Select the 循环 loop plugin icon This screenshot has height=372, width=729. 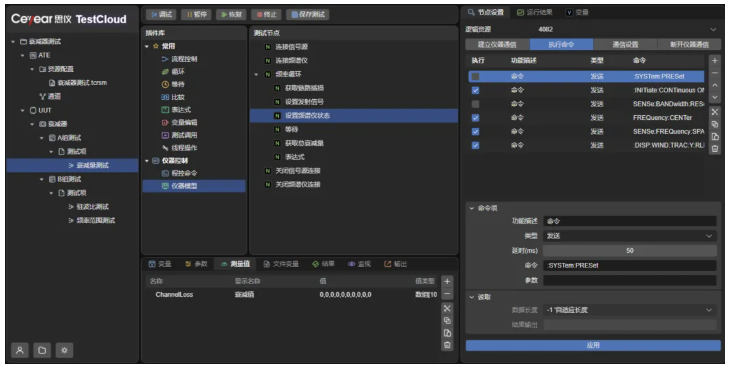tap(165, 72)
